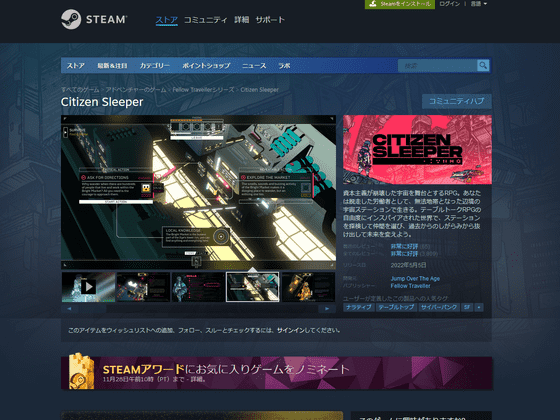
Task: Click the サイバーパンク tag
Action: [x=439, y=307]
